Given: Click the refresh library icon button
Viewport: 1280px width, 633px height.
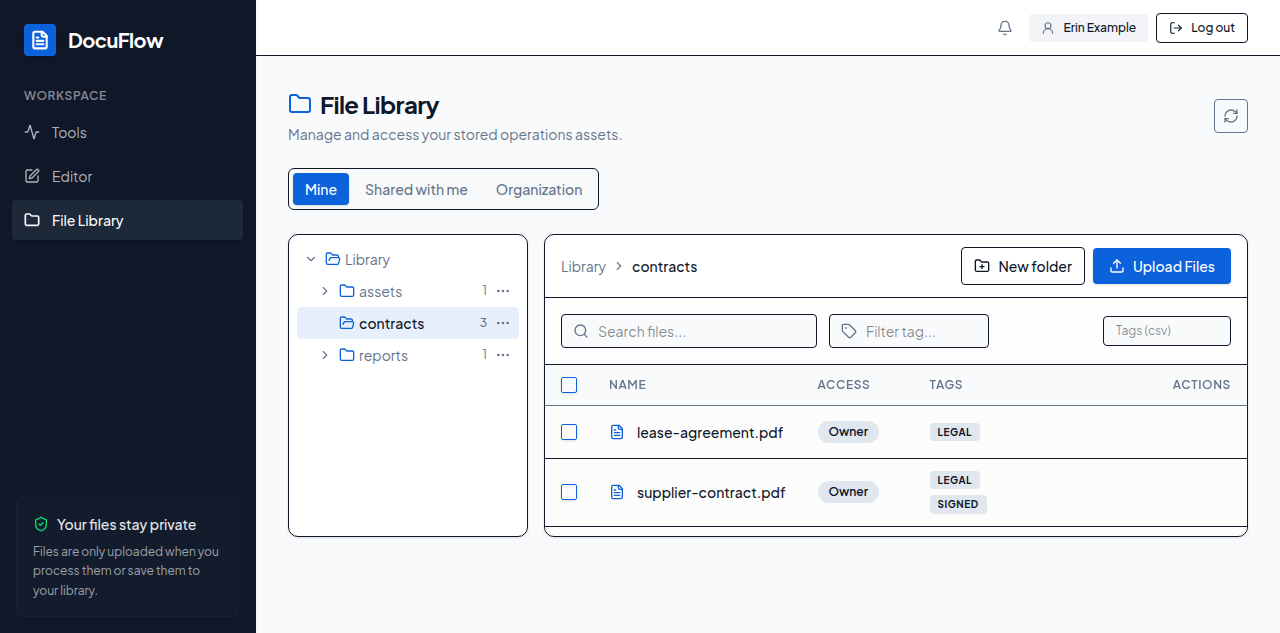Looking at the screenshot, I should 1231,116.
